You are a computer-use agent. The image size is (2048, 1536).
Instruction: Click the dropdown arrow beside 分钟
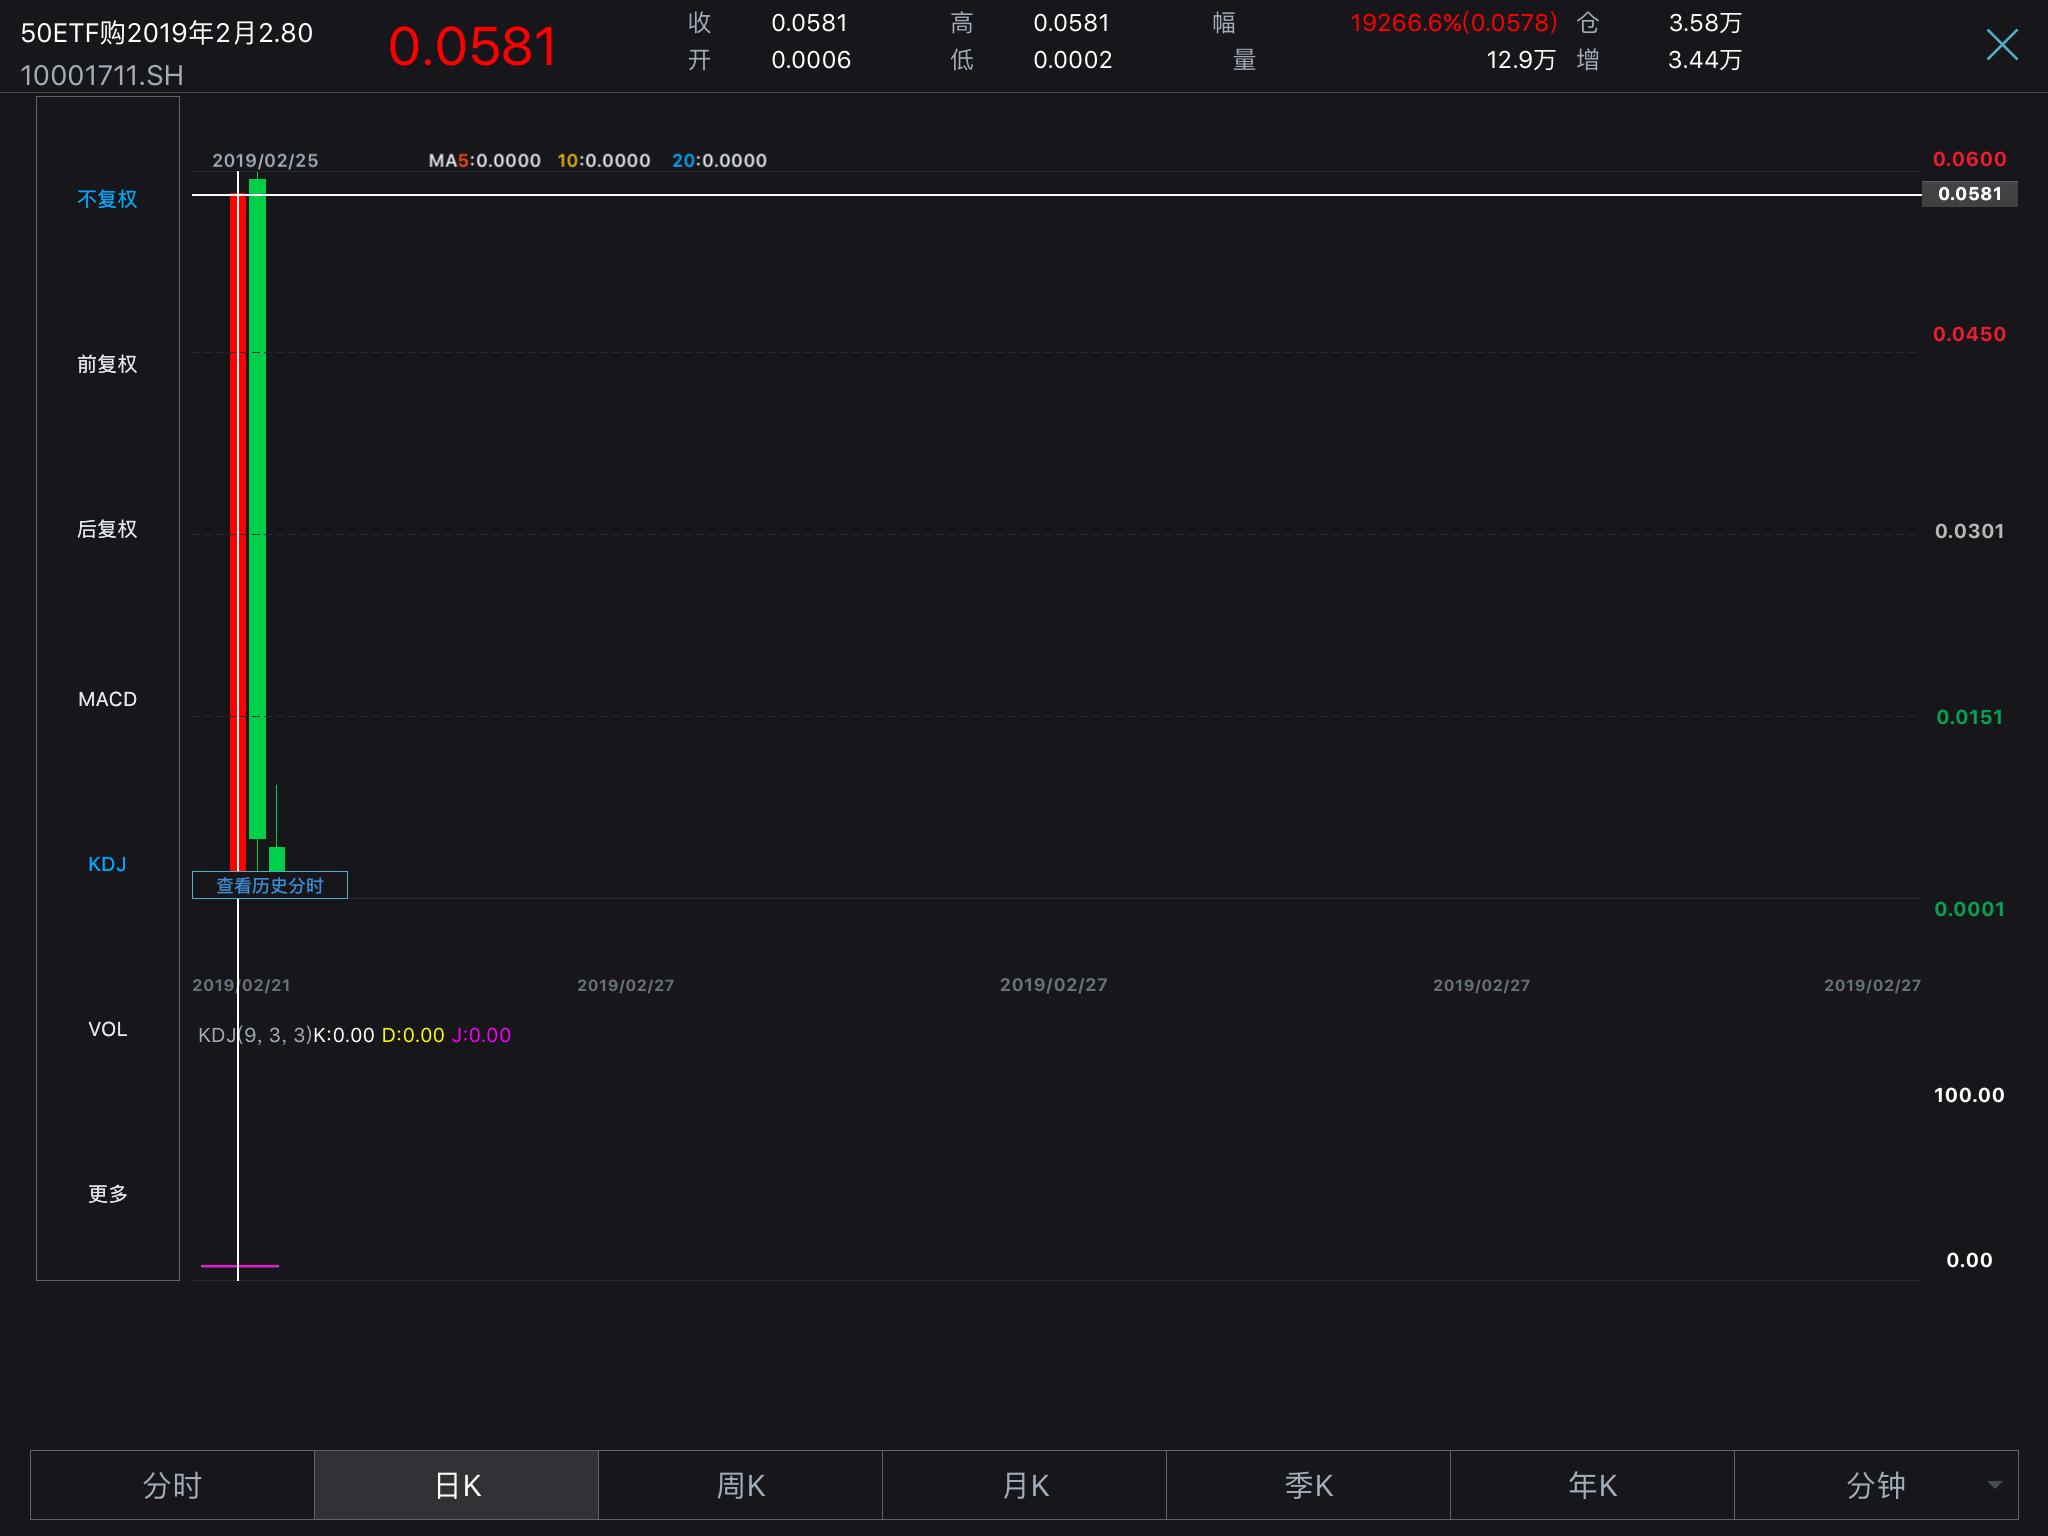(1995, 1485)
